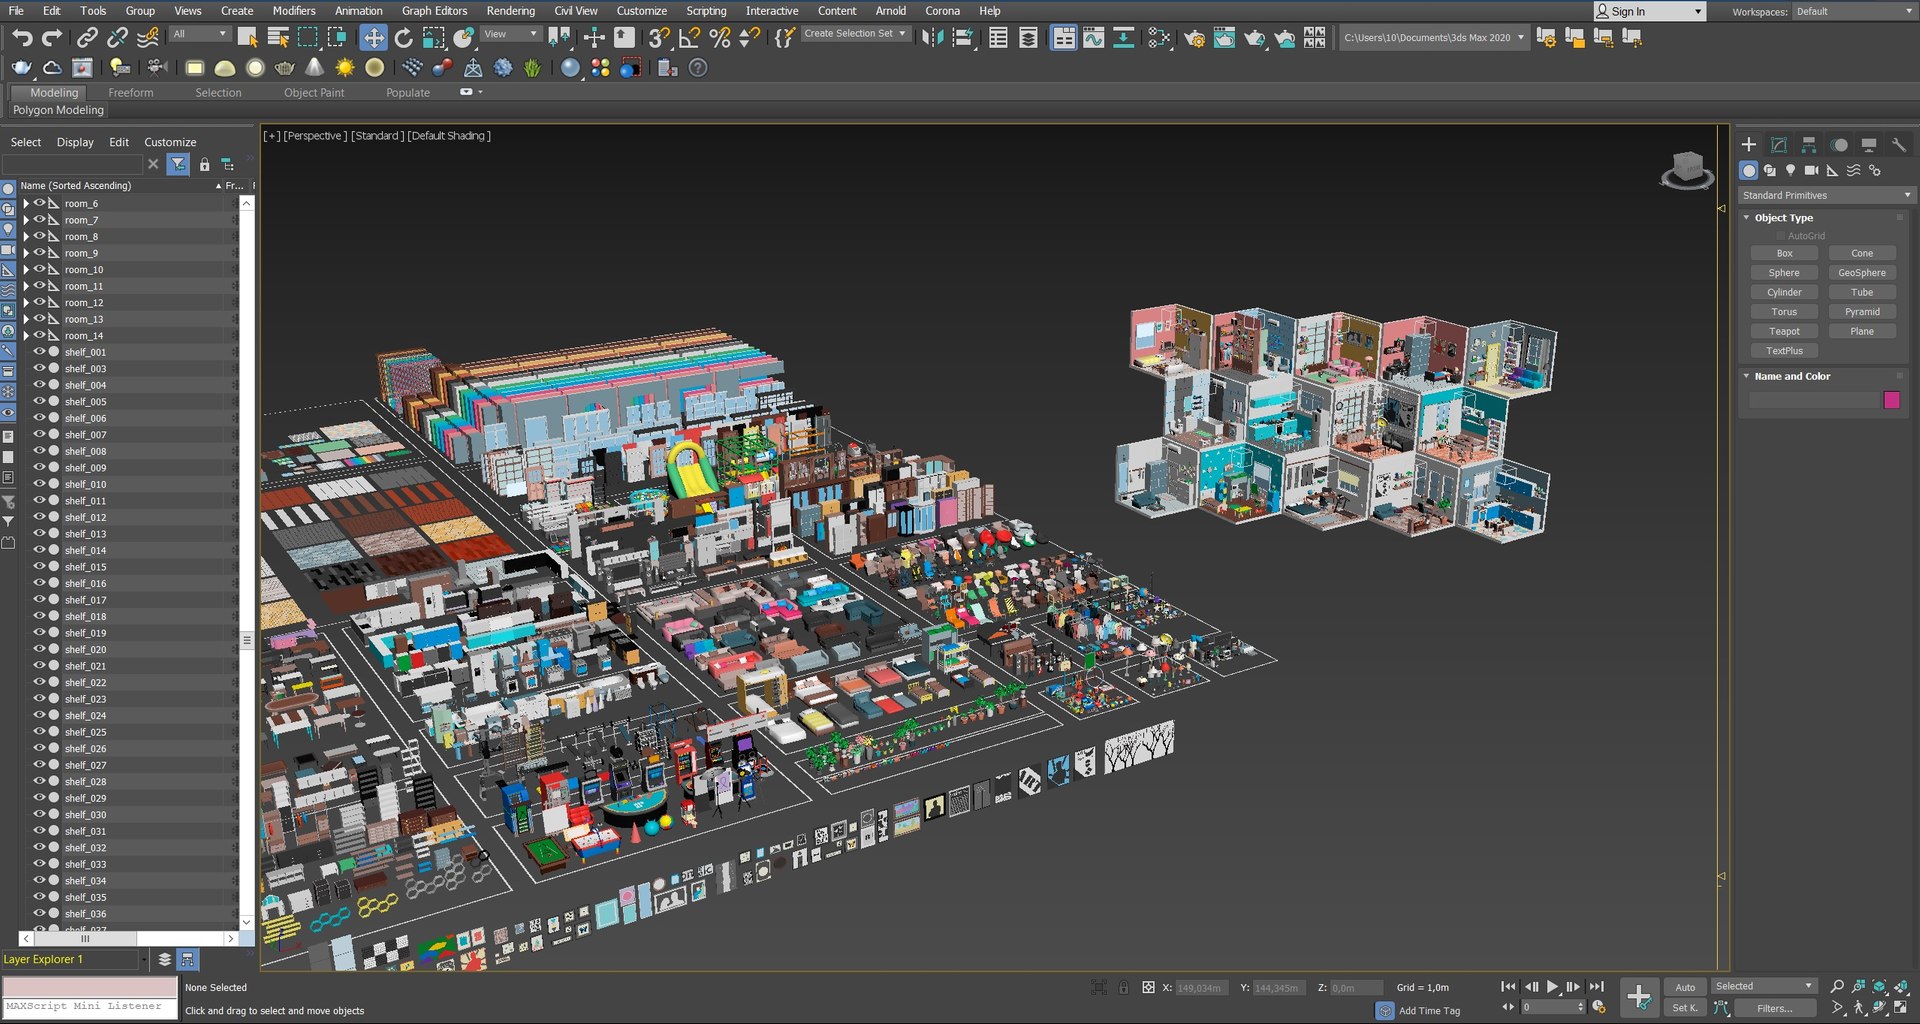Hide room_6 using its eye icon
The image size is (1920, 1024).
[x=40, y=203]
